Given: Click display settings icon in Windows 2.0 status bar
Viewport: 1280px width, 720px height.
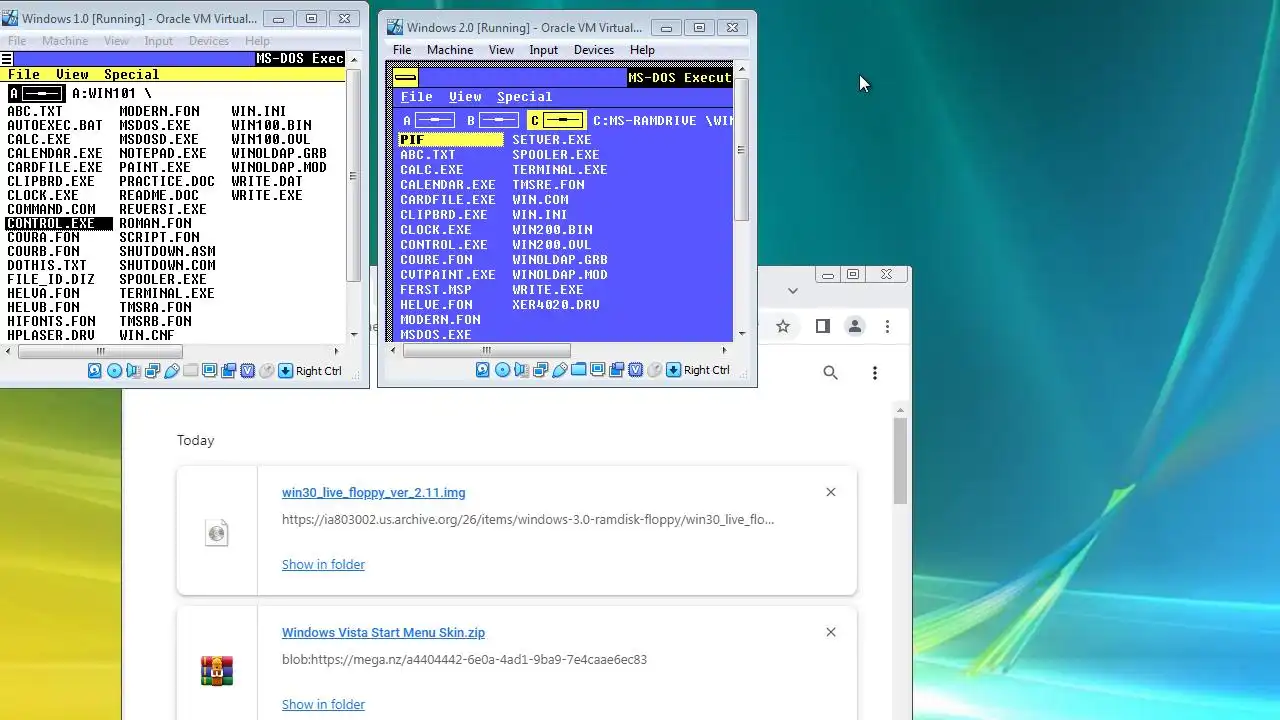Looking at the screenshot, I should pos(597,369).
